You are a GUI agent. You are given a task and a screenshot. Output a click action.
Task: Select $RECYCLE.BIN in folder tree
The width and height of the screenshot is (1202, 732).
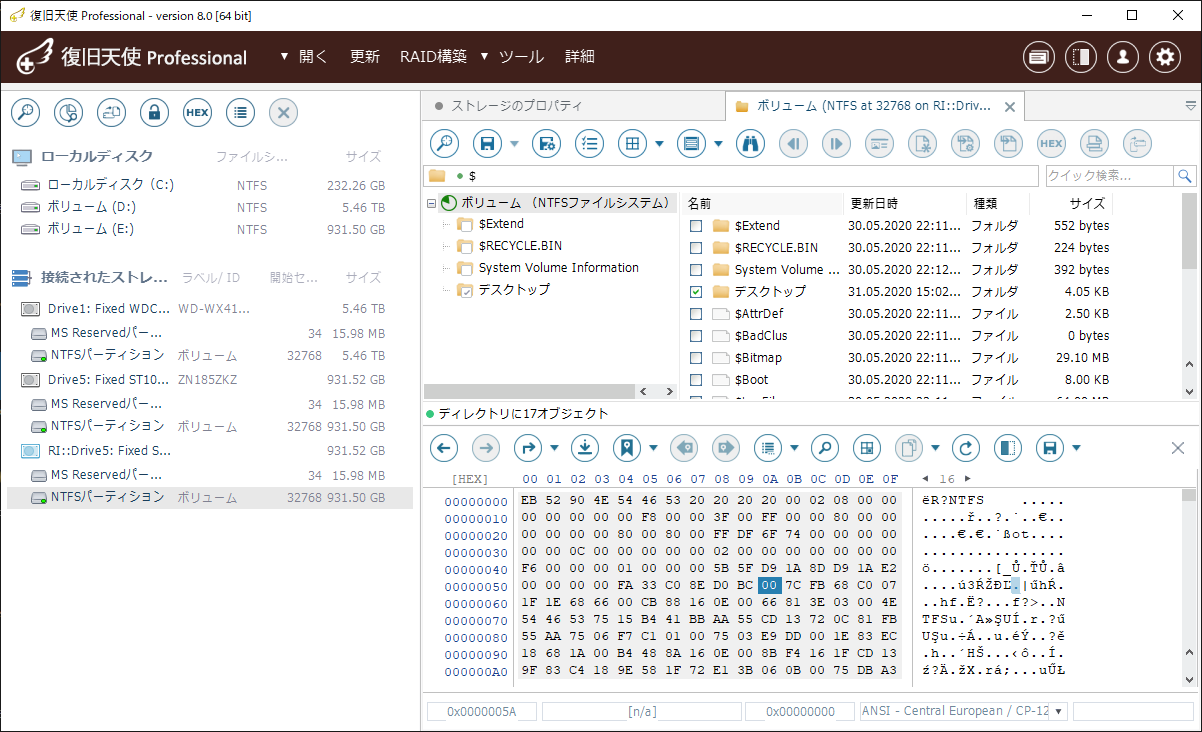tap(518, 246)
